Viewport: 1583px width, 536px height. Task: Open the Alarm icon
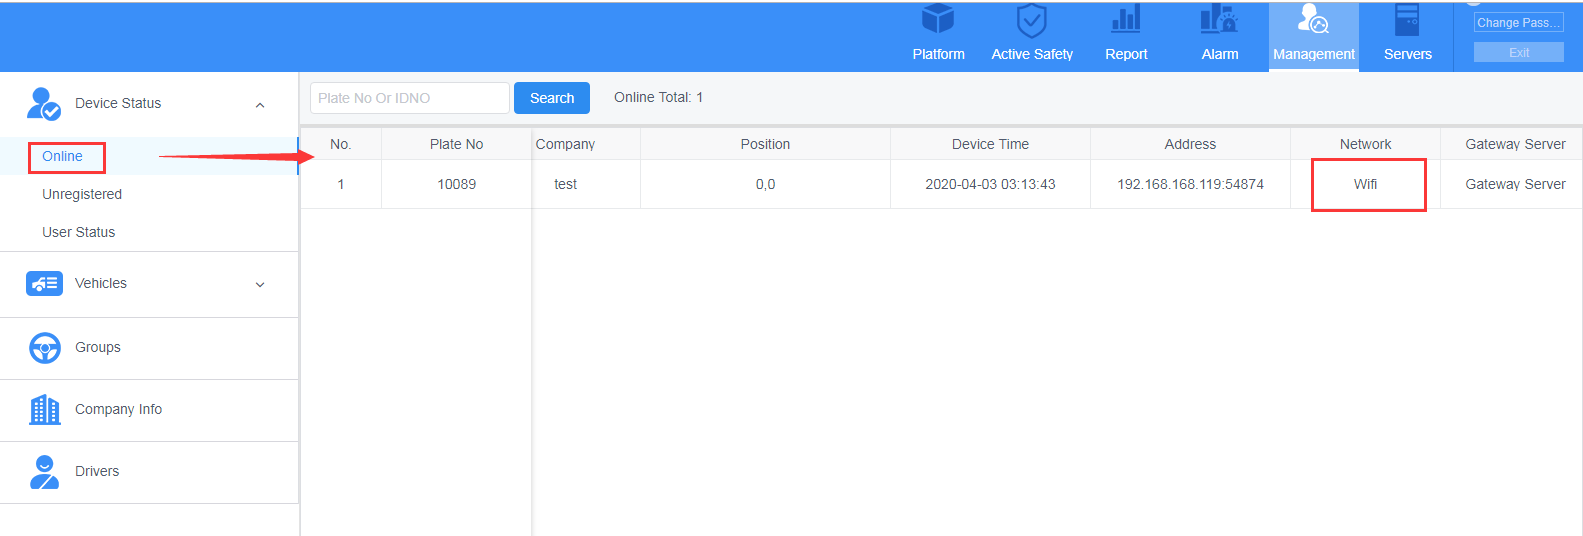(1219, 19)
